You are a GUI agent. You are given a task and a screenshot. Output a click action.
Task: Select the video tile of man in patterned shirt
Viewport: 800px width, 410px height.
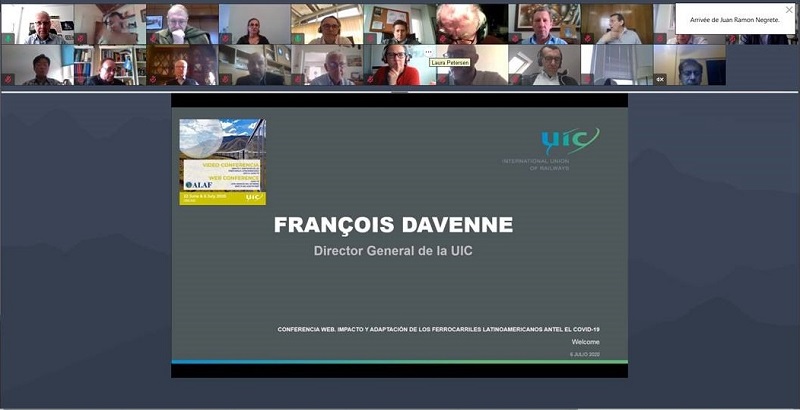click(x=38, y=65)
